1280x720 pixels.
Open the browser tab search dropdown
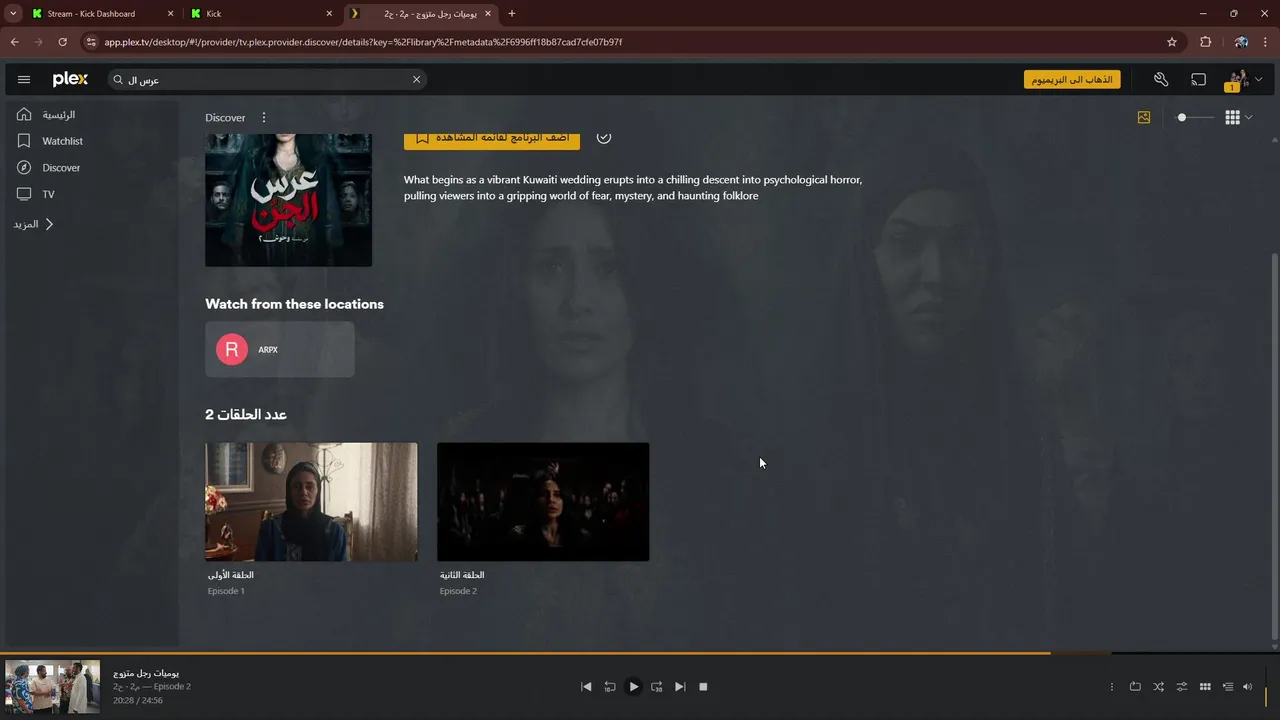pyautogui.click(x=13, y=14)
